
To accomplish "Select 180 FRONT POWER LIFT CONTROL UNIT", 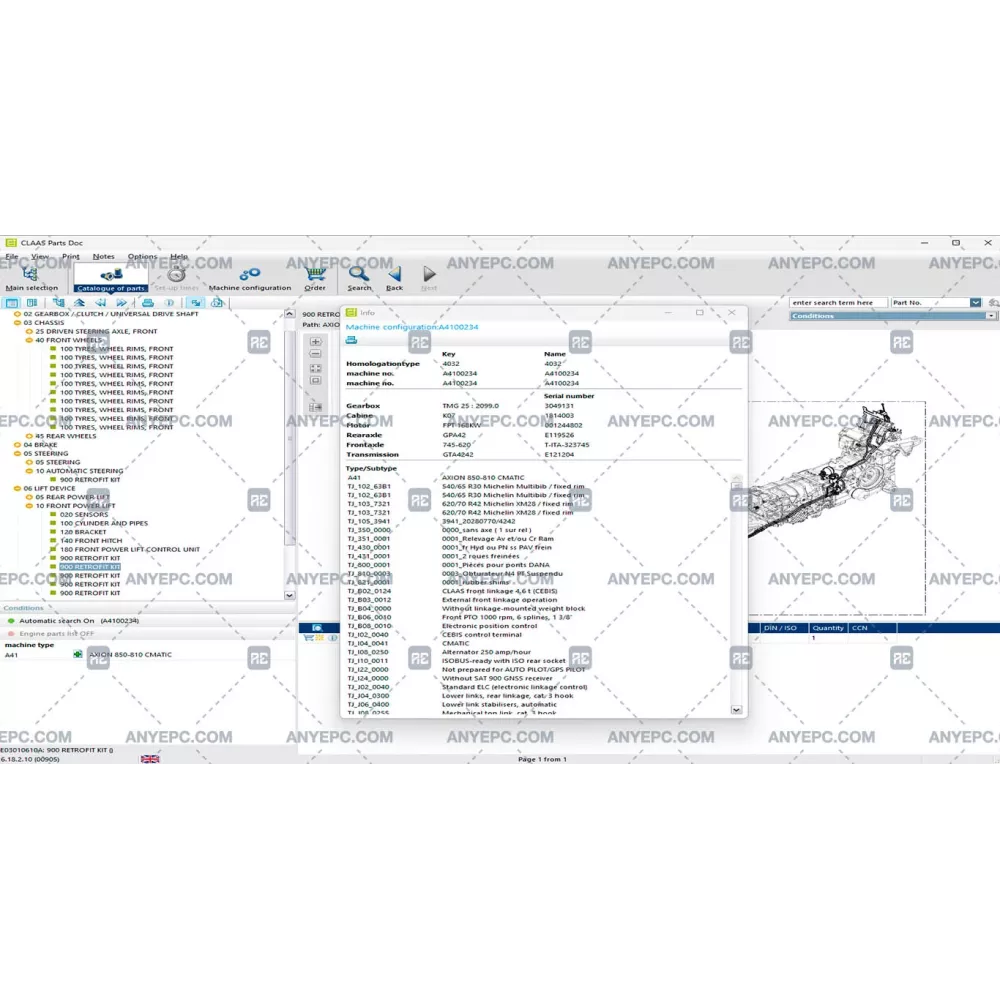I will click(129, 549).
